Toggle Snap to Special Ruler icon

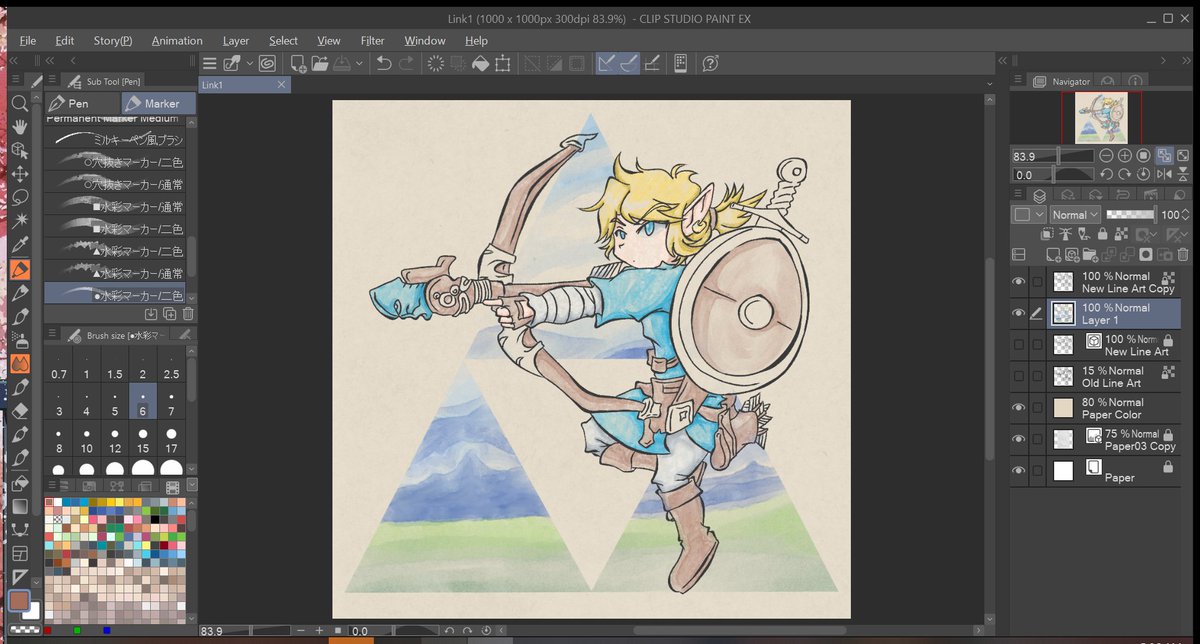[x=629, y=64]
